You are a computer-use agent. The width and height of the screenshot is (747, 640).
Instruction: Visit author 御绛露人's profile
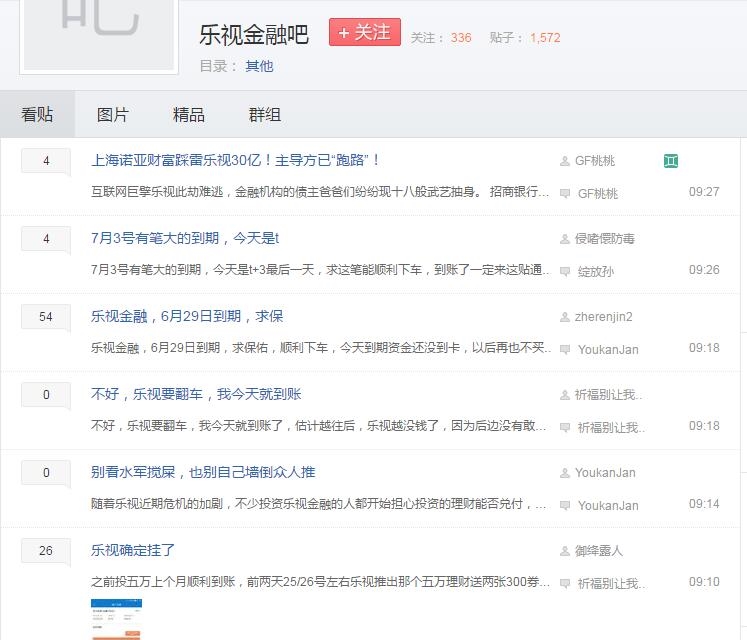tap(598, 551)
